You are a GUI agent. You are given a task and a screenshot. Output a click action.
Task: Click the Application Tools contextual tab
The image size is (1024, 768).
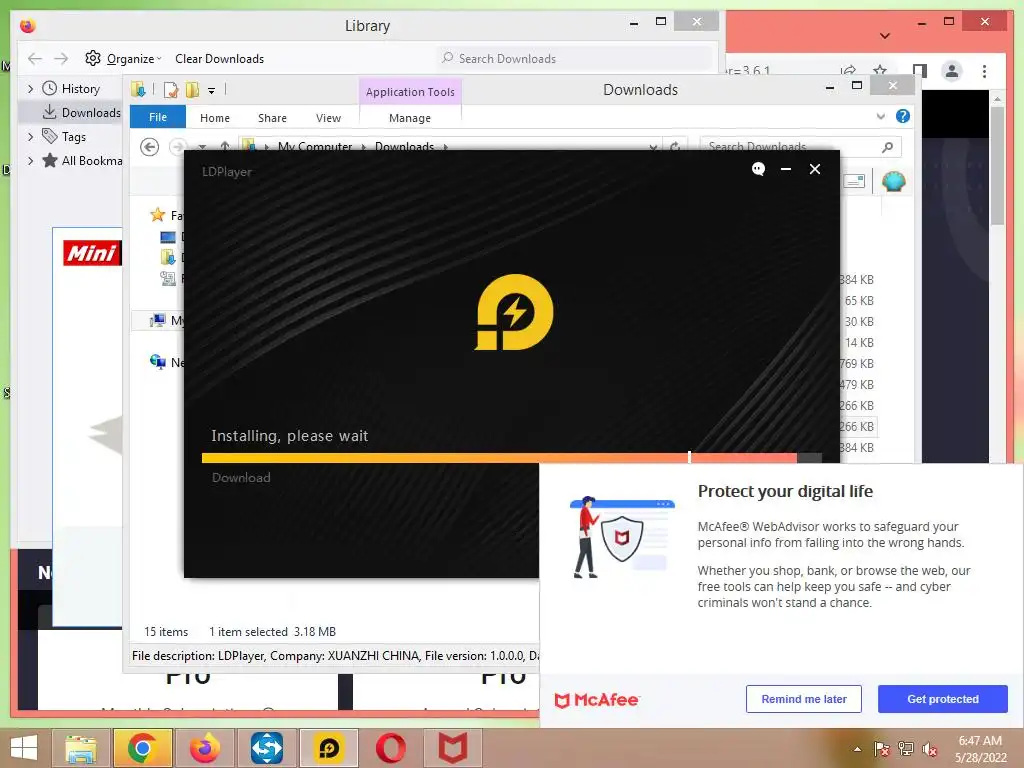pos(410,91)
